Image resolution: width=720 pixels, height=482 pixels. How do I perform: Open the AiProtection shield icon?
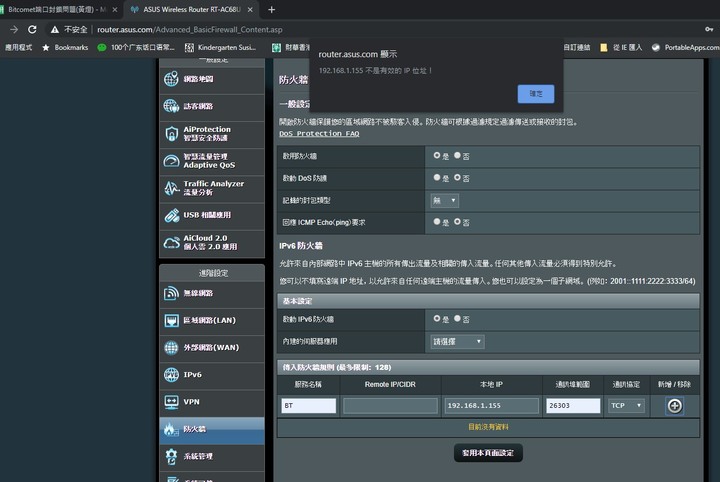pos(171,134)
